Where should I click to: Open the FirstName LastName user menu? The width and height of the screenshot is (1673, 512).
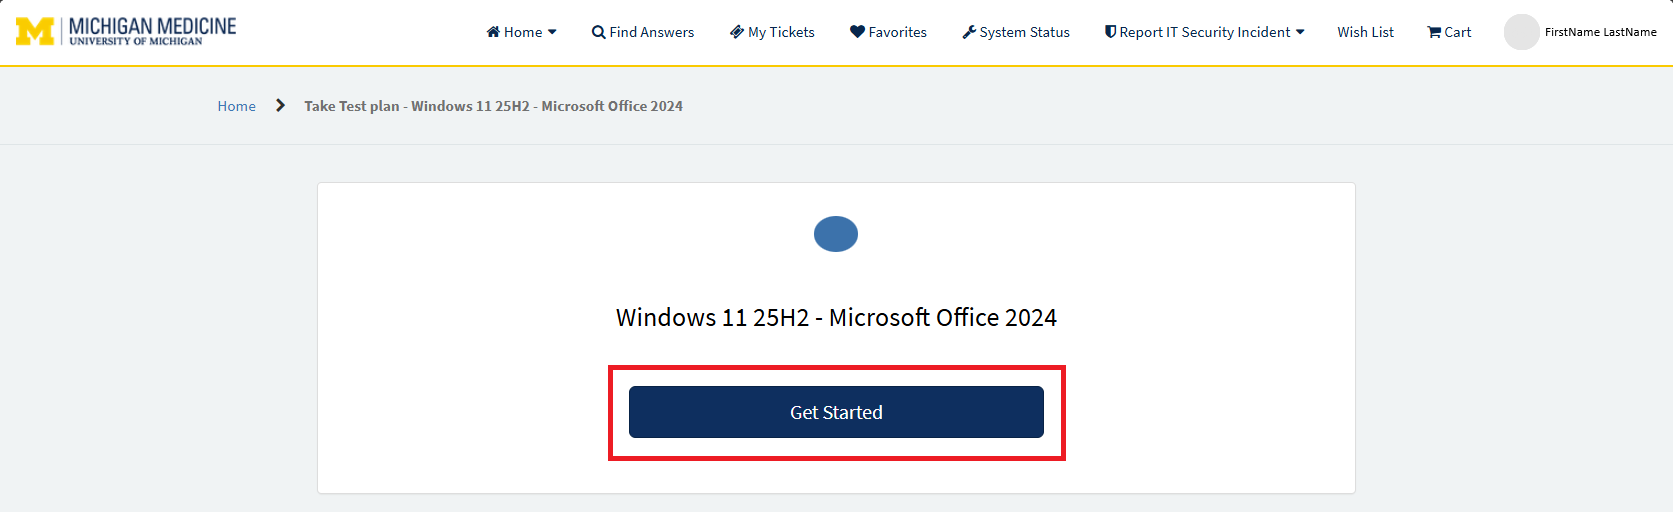[1600, 32]
